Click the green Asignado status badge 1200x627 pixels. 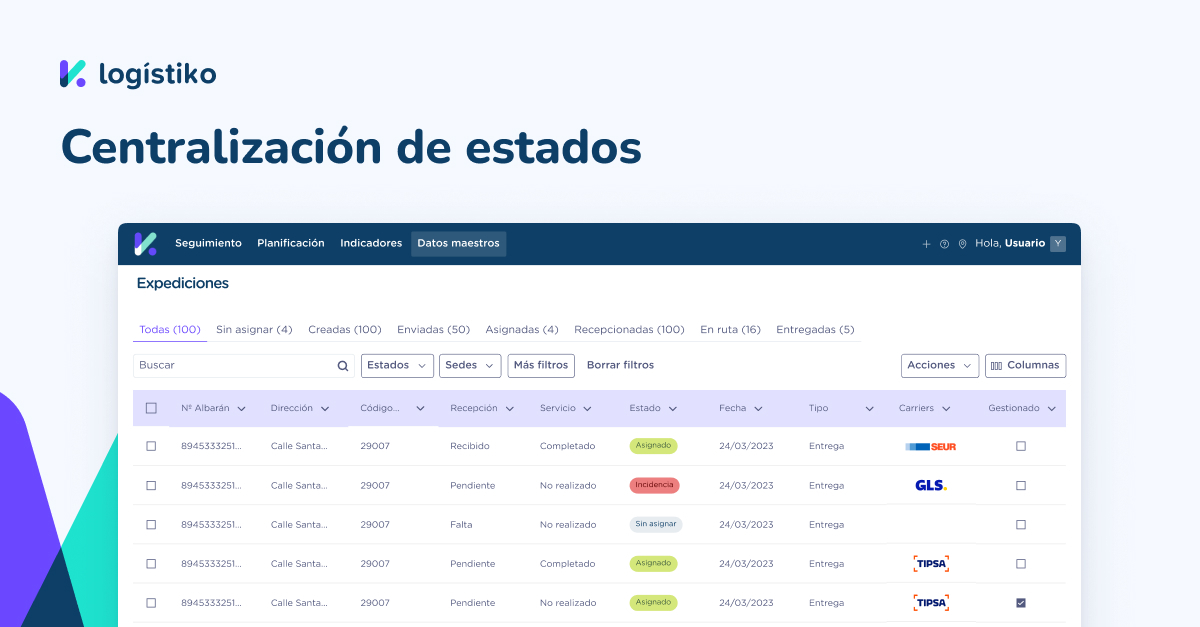[653, 446]
